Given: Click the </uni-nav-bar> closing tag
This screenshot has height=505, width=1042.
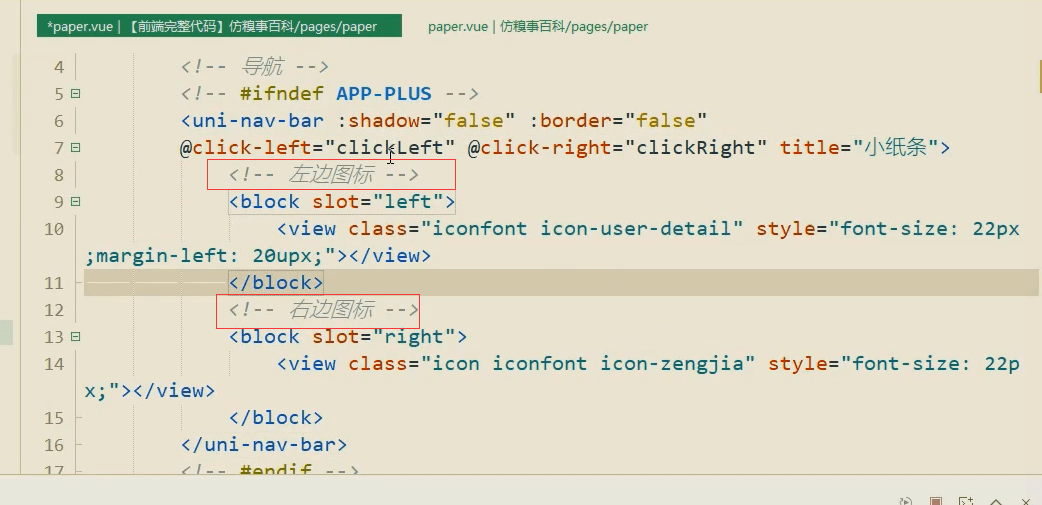Looking at the screenshot, I should click(x=264, y=445).
